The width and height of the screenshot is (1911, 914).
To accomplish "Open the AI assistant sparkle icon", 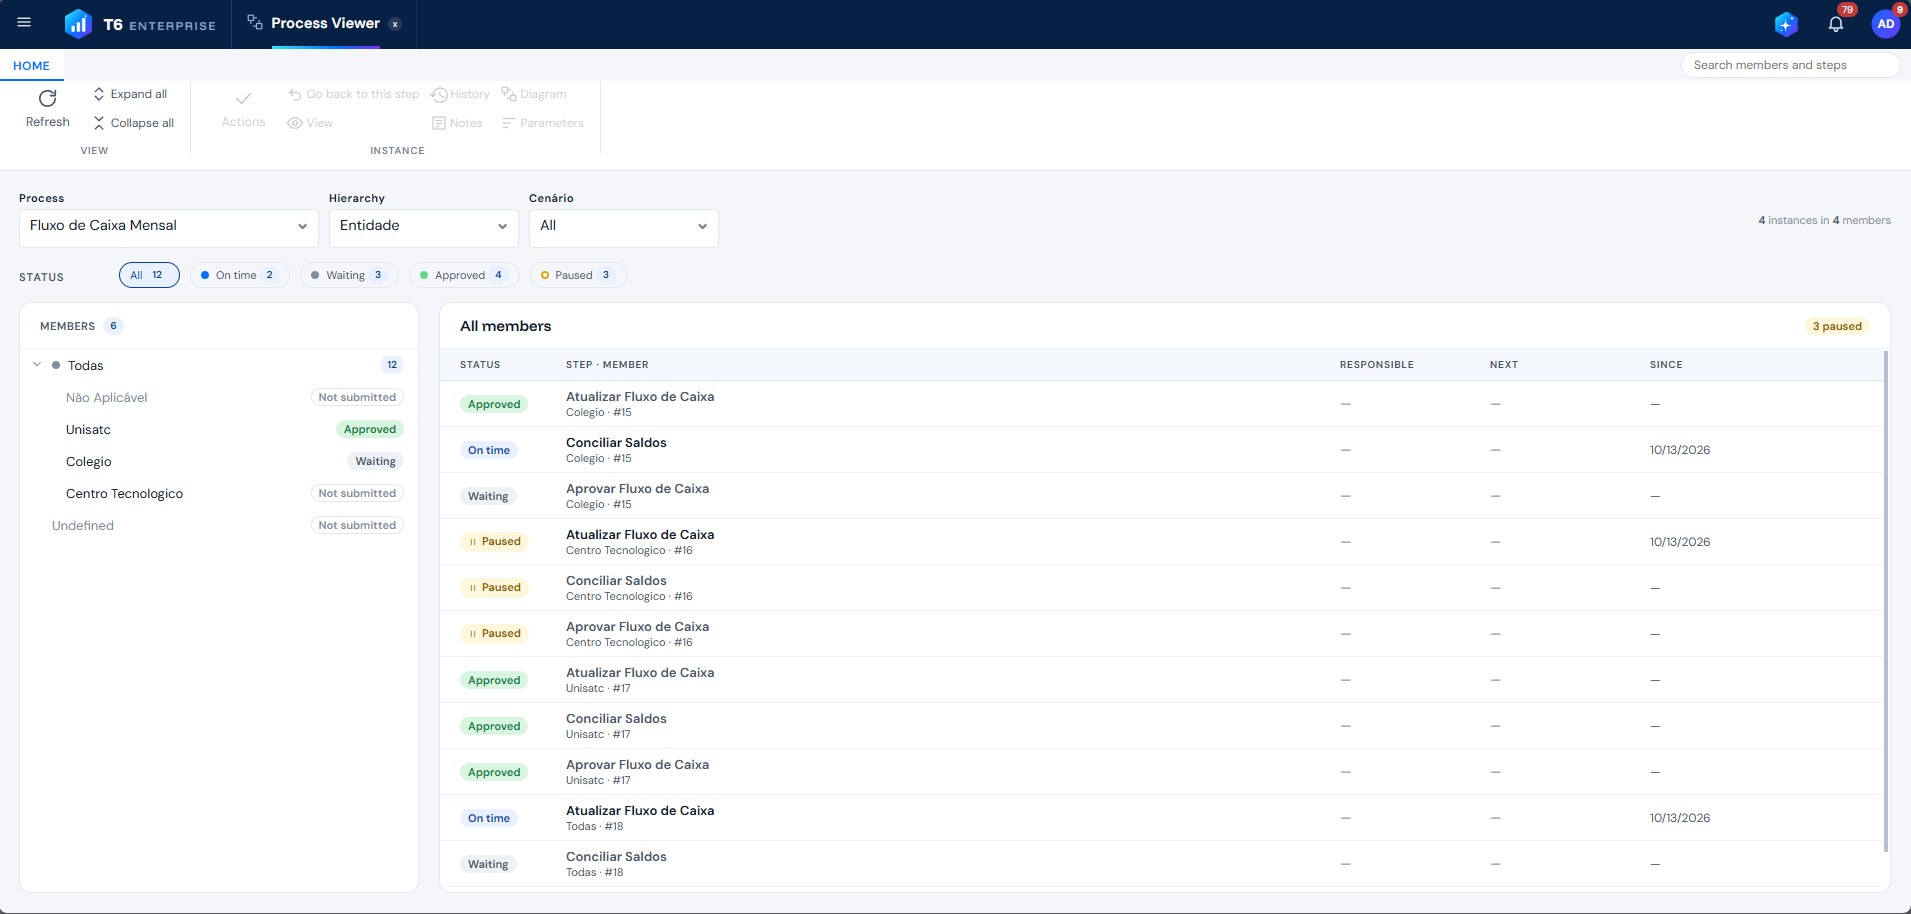I will [1786, 24].
